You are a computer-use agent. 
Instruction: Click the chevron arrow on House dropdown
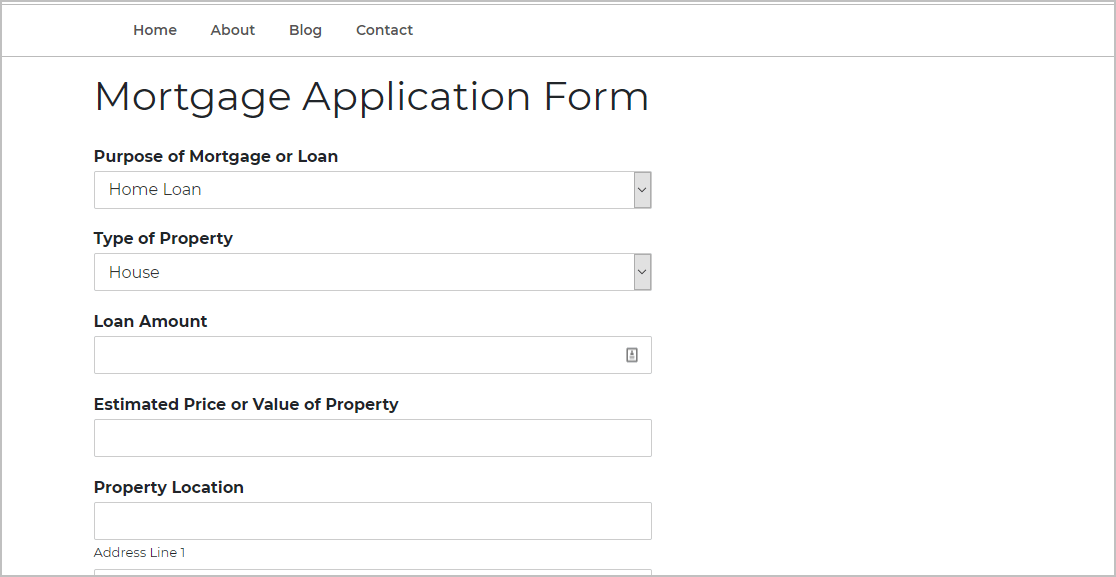(x=643, y=272)
